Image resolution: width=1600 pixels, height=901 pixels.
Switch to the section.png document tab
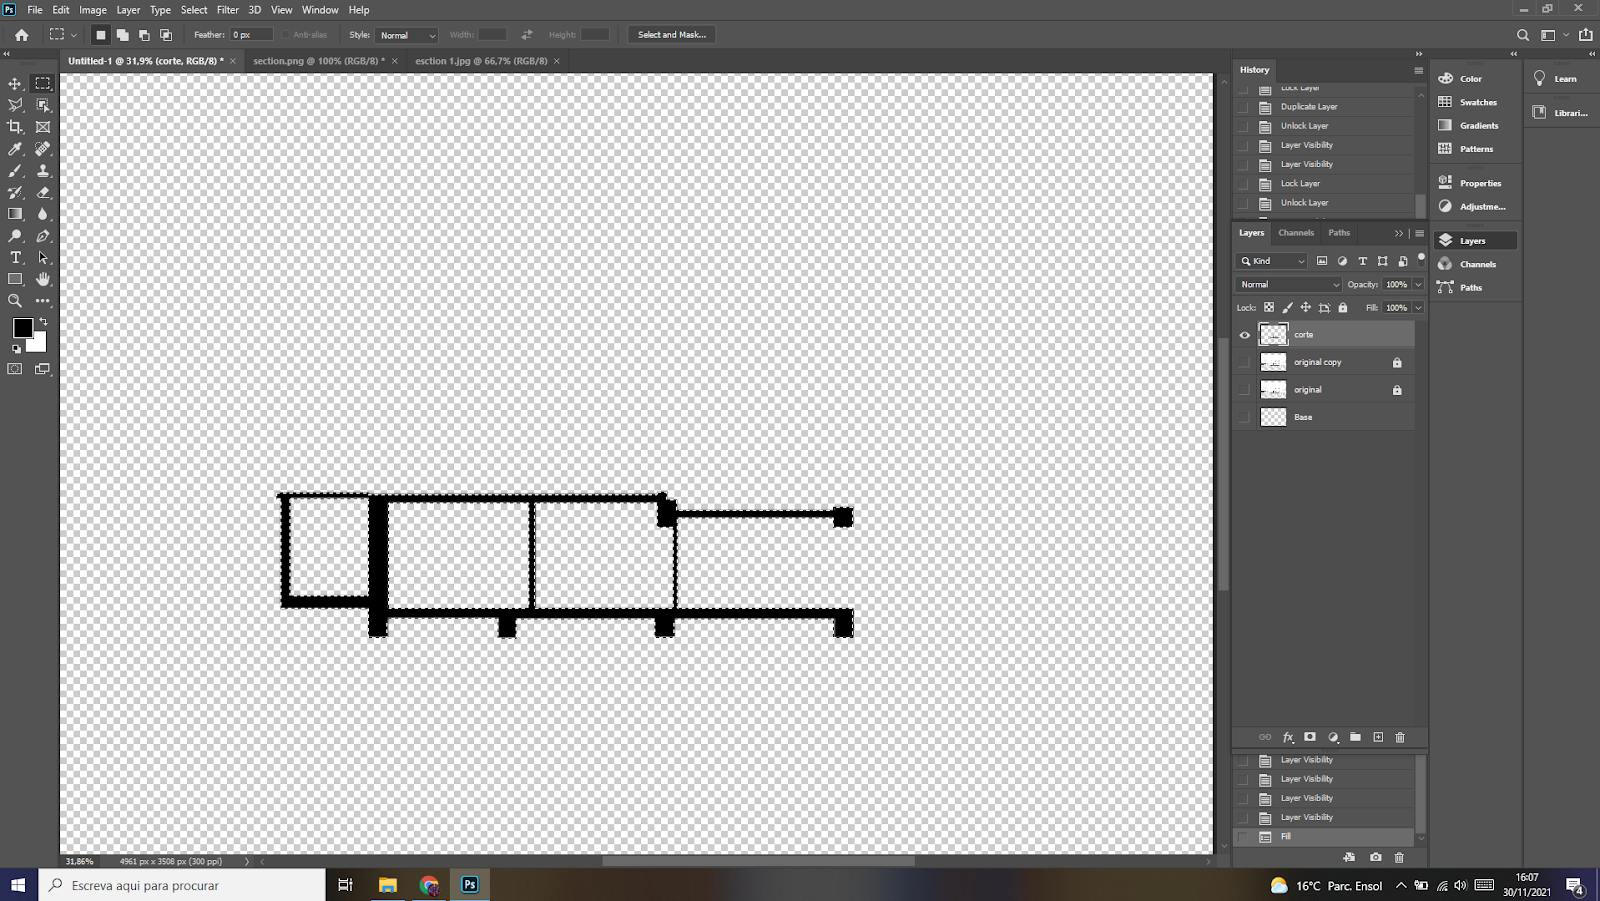(319, 61)
